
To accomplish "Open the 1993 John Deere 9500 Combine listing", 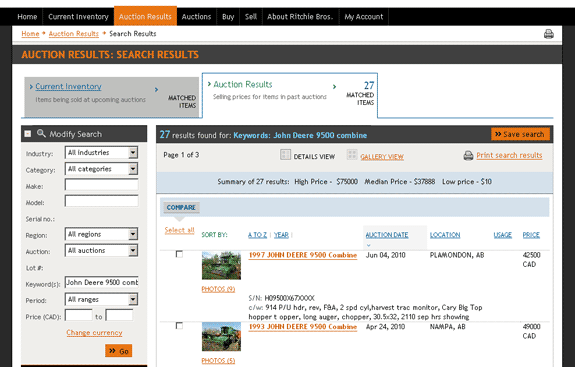I will coord(303,327).
